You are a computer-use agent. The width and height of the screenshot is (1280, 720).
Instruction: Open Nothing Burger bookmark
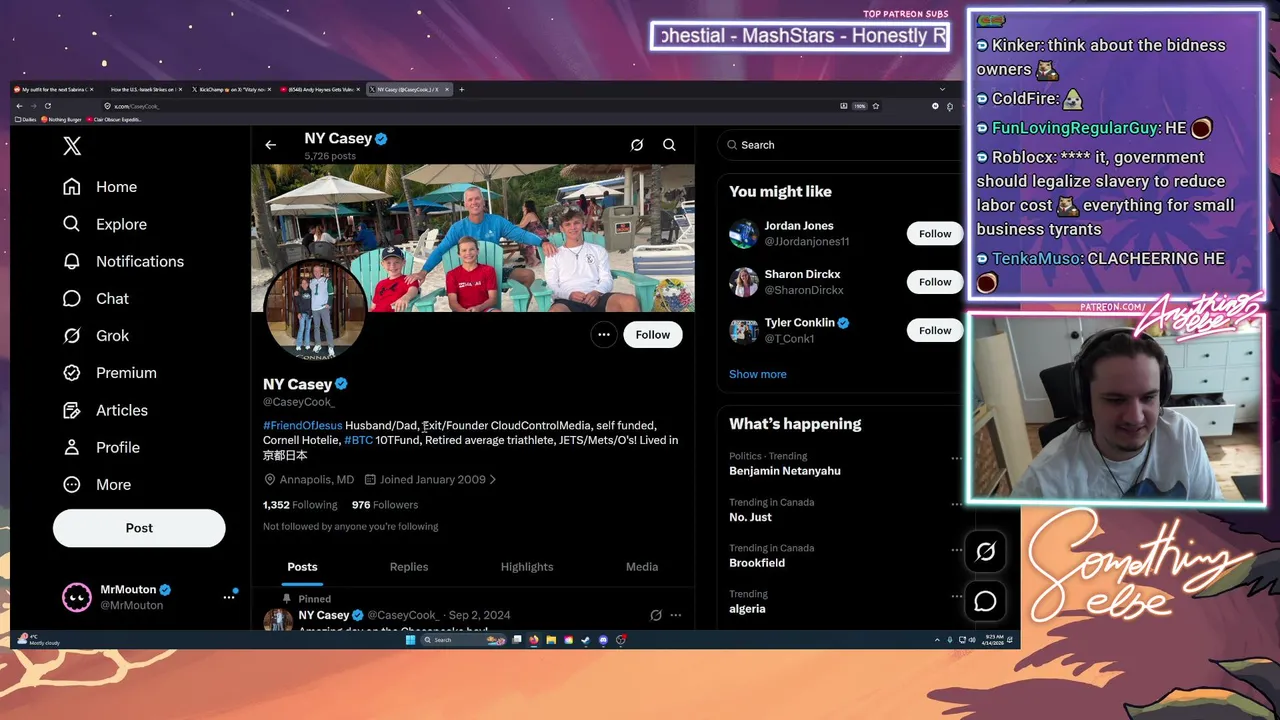61,119
